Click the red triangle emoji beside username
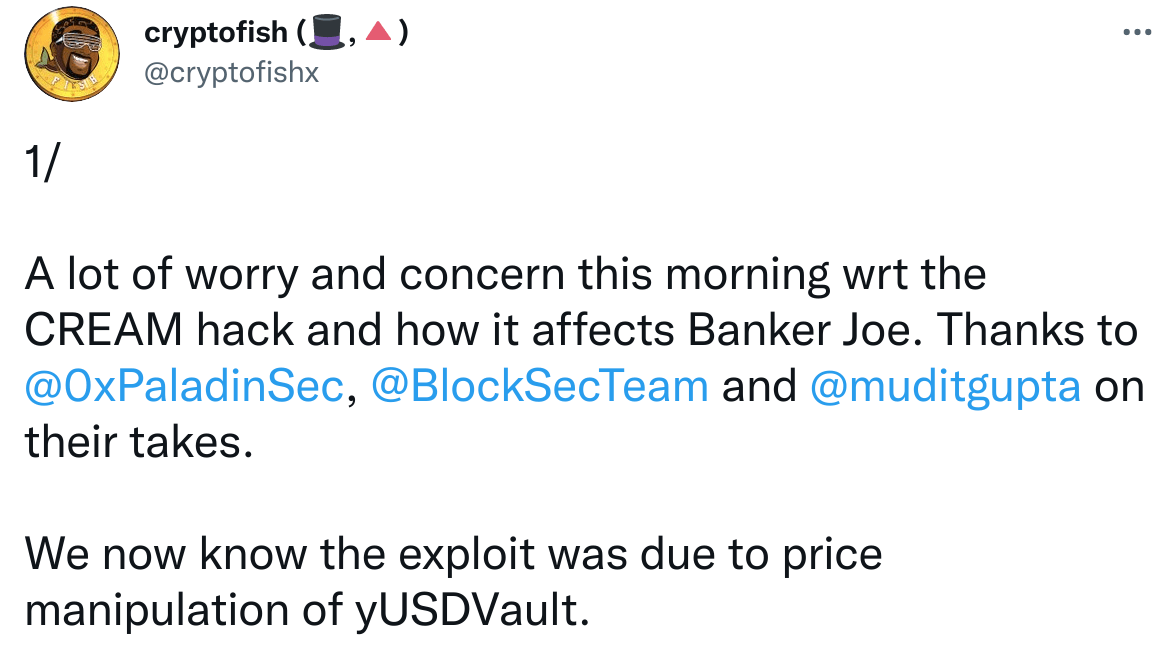The height and width of the screenshot is (648, 1176). tap(379, 34)
